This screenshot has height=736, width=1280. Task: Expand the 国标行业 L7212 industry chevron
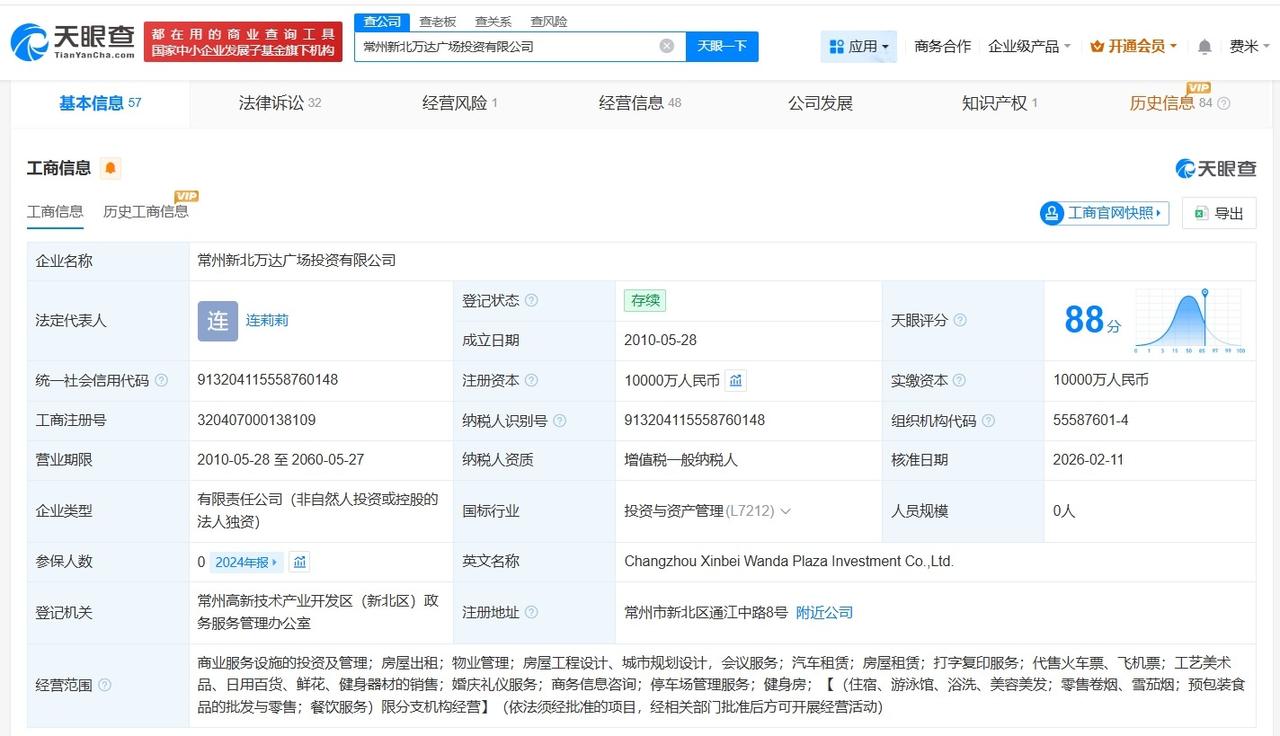coord(785,511)
